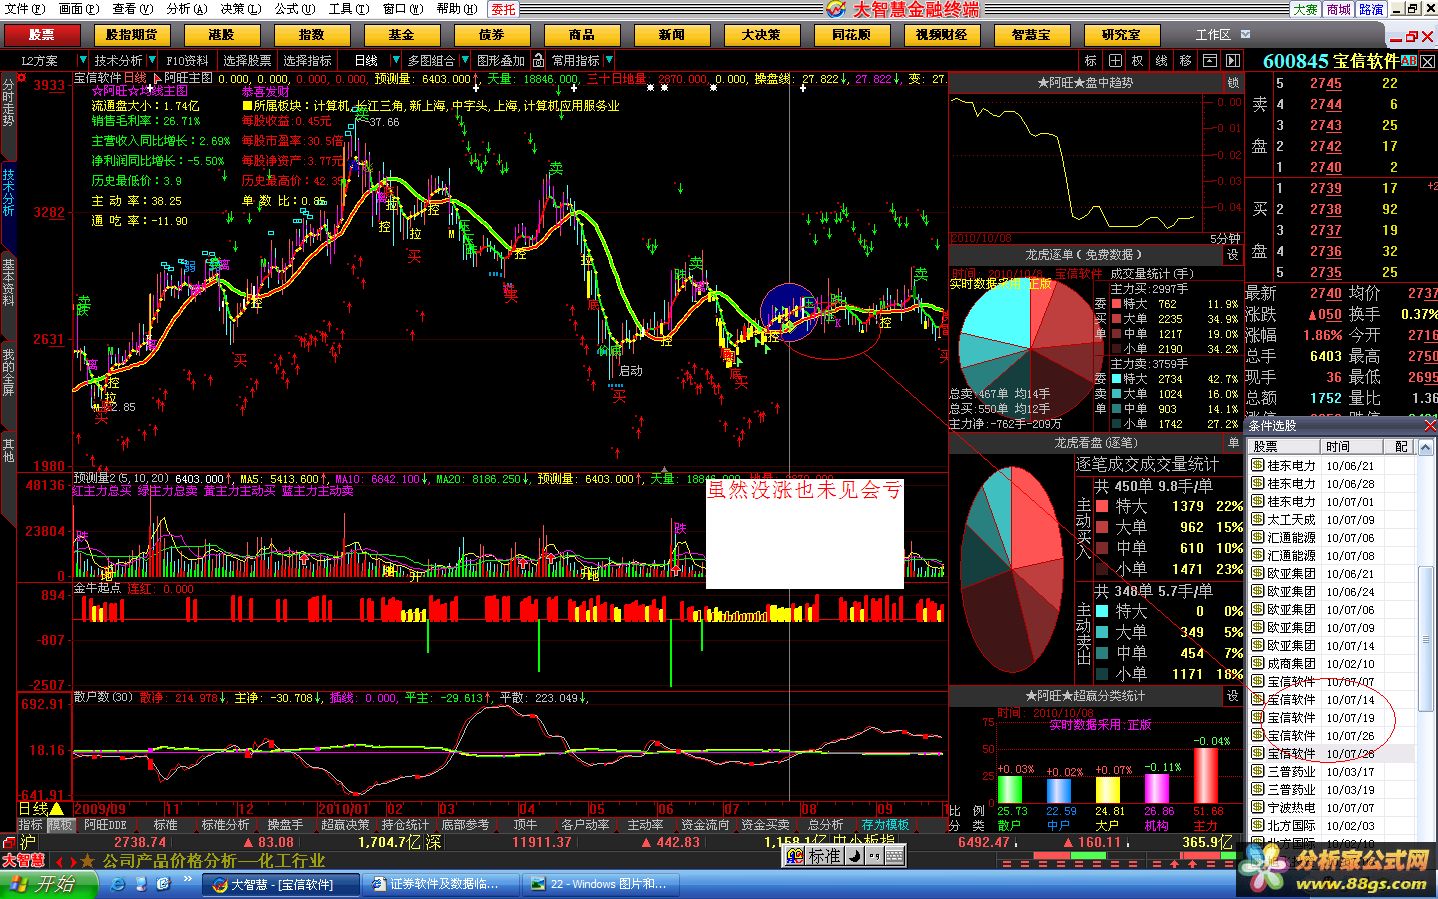The width and height of the screenshot is (1438, 899).
Task: Click the F10资料 toolbar button
Action: [x=187, y=61]
